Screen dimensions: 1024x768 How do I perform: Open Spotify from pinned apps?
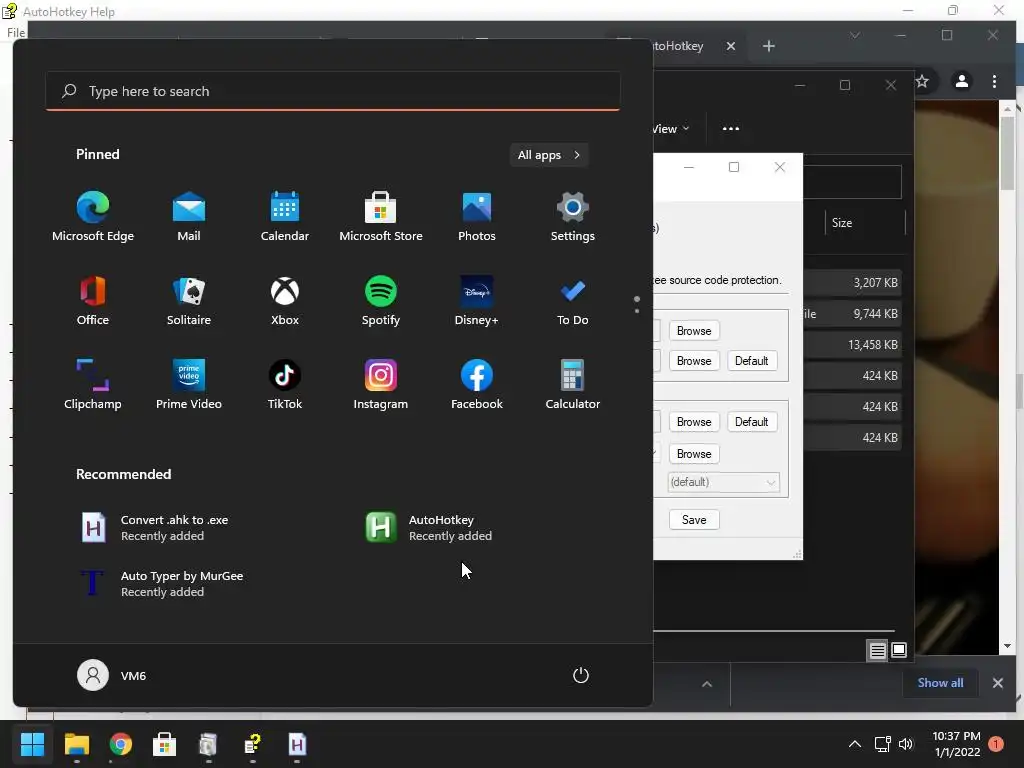tap(381, 301)
